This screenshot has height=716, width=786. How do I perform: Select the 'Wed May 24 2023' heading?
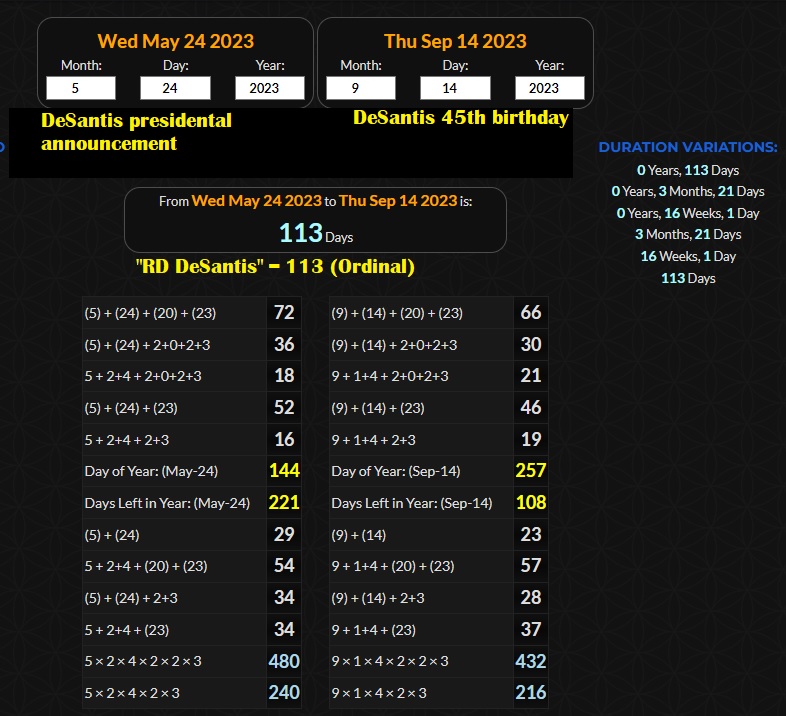[x=176, y=41]
